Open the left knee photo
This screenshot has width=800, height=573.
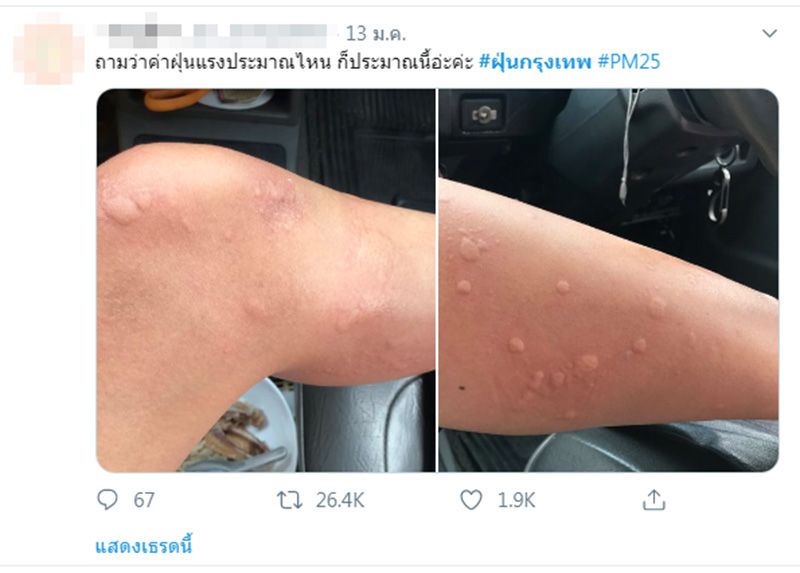pyautogui.click(x=266, y=280)
